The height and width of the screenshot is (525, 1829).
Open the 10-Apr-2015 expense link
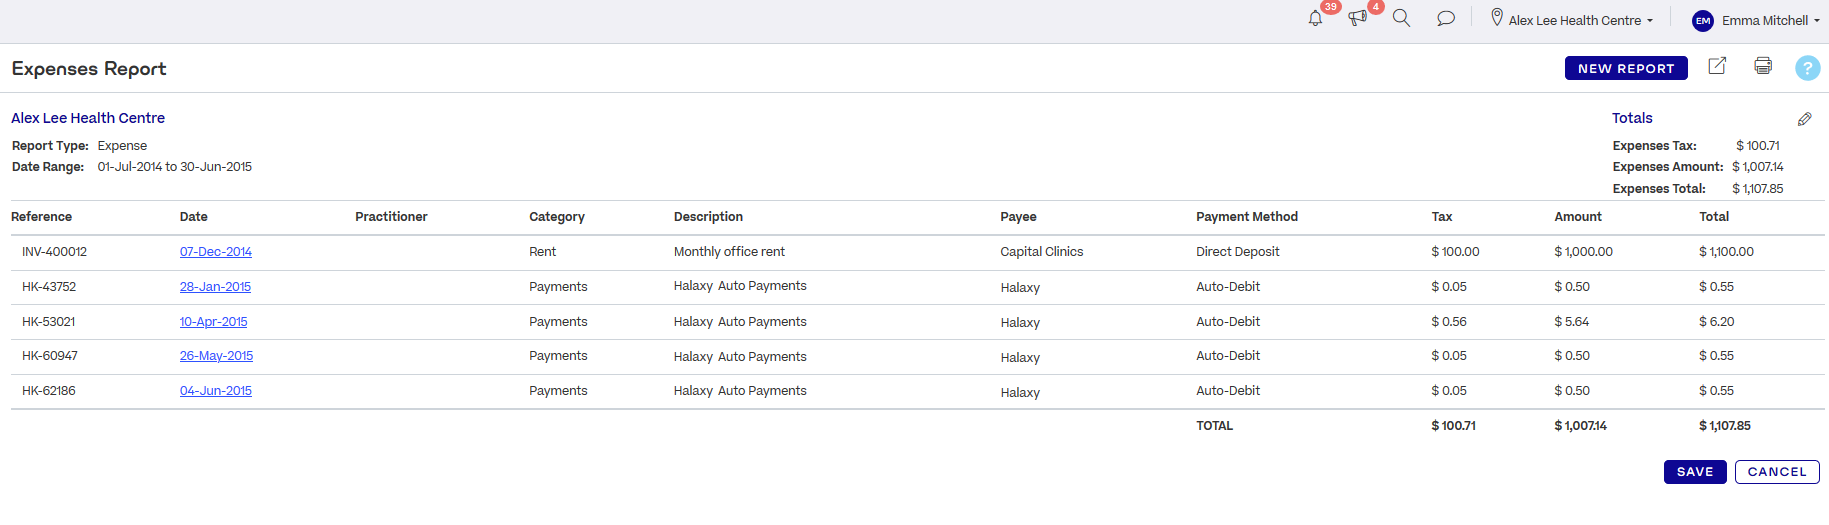click(x=213, y=322)
